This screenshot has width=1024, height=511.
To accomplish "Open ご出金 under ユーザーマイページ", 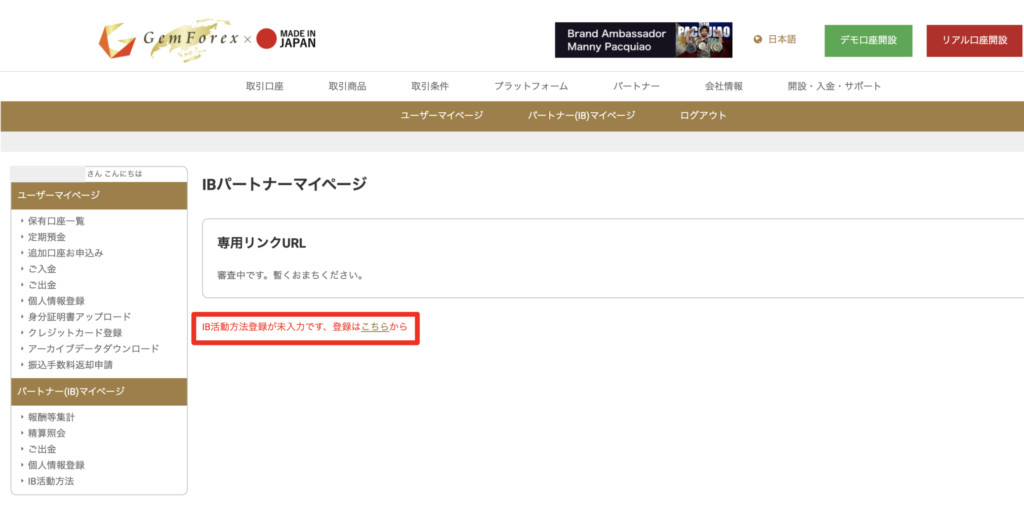I will pos(42,285).
